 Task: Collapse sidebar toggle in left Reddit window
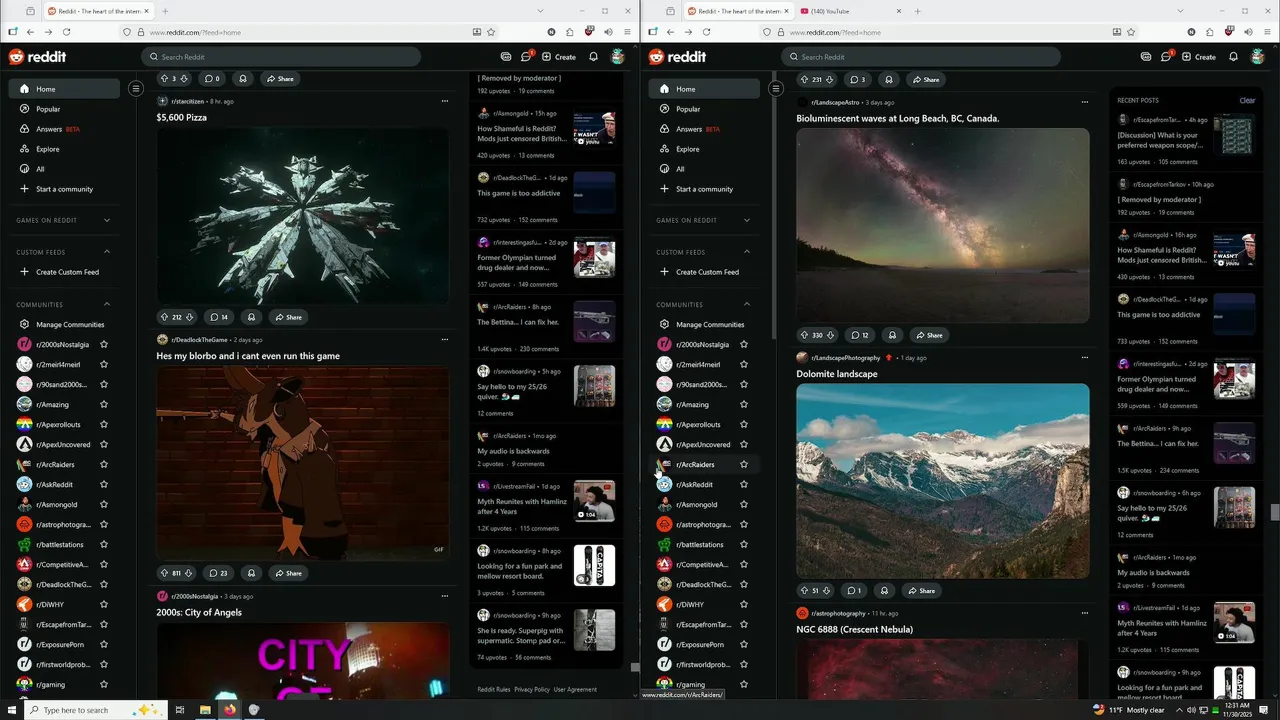tap(136, 89)
